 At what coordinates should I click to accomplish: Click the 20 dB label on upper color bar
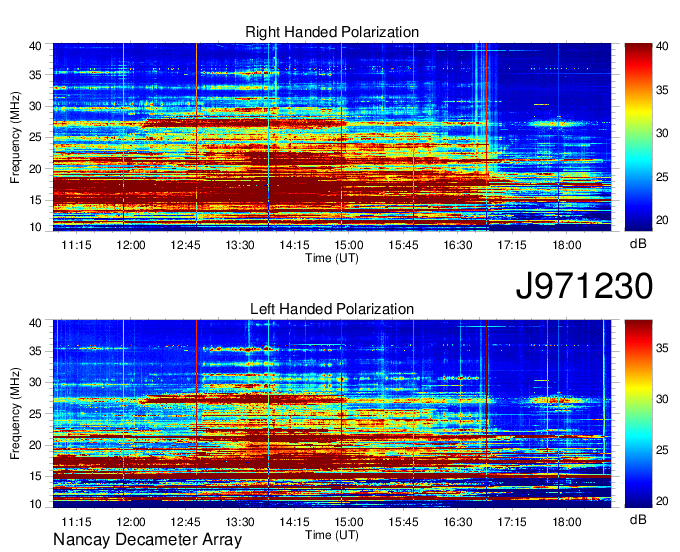pyautogui.click(x=662, y=220)
